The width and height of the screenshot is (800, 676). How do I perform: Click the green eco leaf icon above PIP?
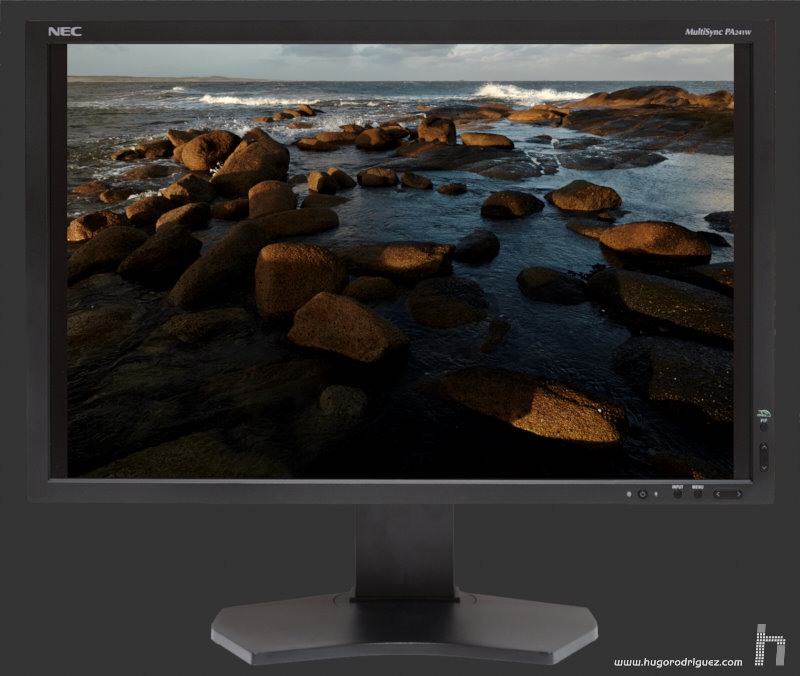[764, 415]
